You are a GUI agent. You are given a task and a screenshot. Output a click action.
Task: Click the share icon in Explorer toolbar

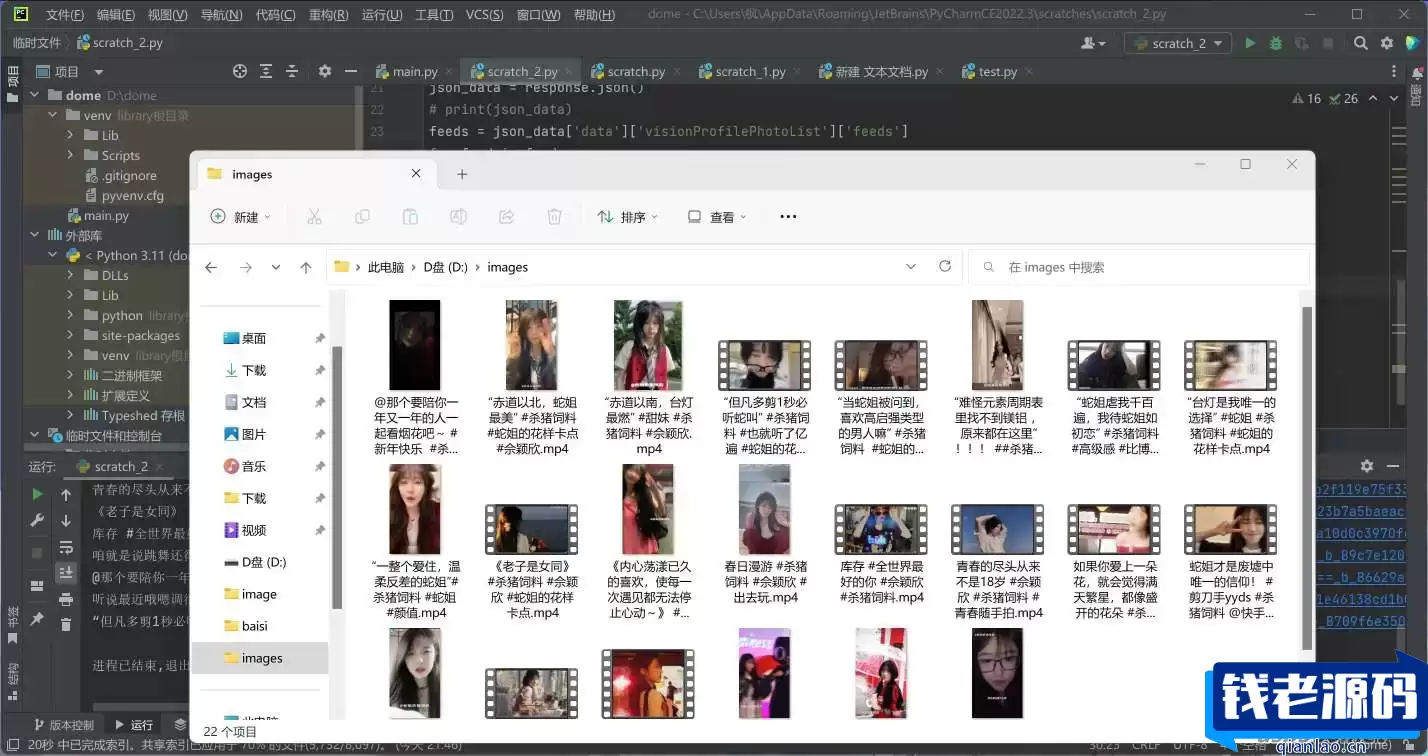(x=507, y=217)
